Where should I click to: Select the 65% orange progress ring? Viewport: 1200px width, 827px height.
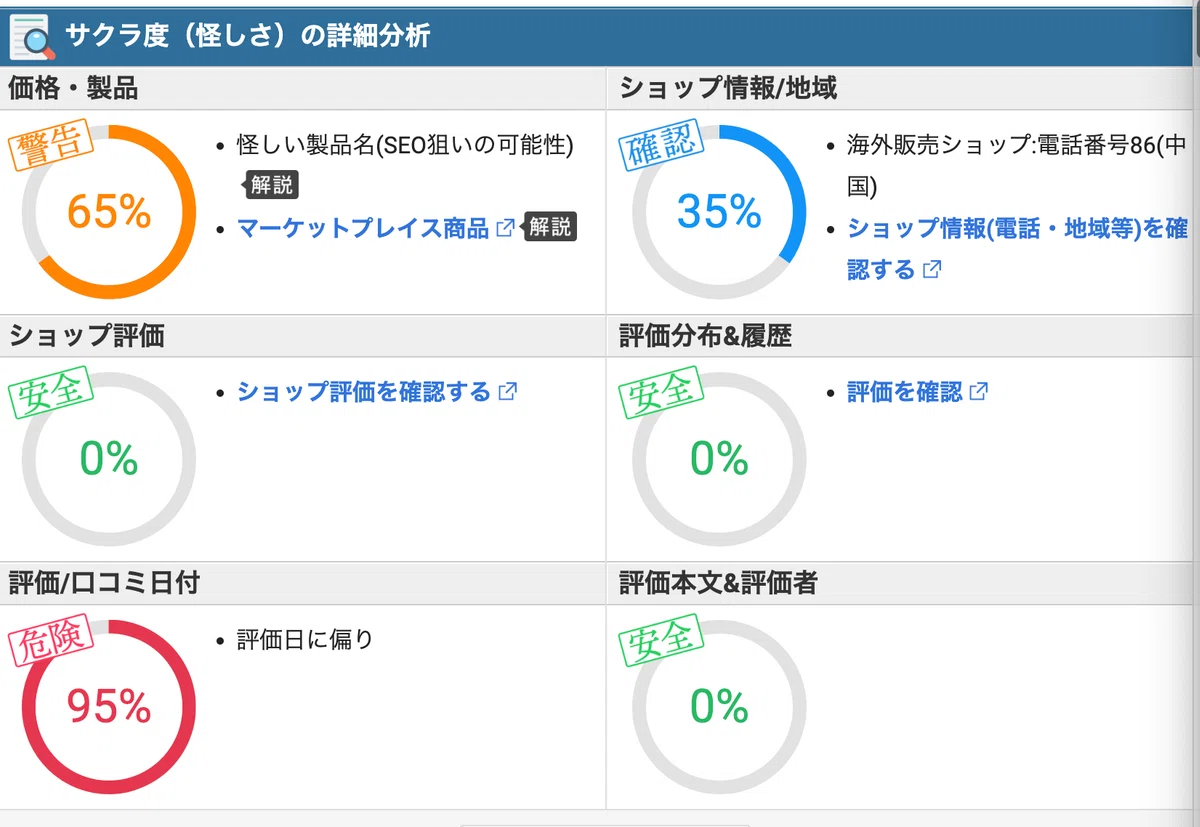(x=109, y=212)
